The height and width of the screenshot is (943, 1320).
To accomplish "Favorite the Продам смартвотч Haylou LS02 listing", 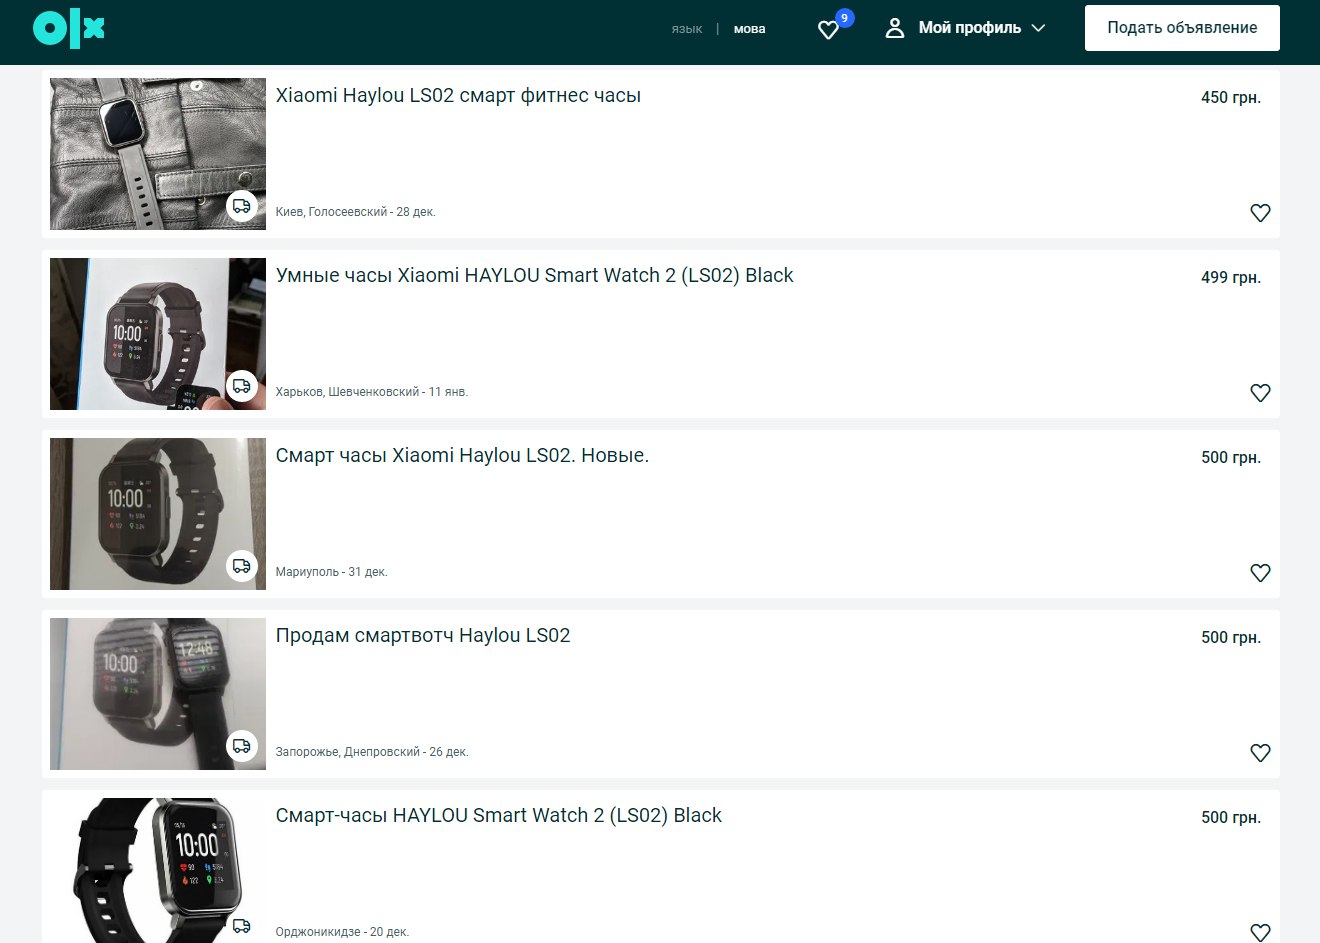I will tap(1260, 753).
